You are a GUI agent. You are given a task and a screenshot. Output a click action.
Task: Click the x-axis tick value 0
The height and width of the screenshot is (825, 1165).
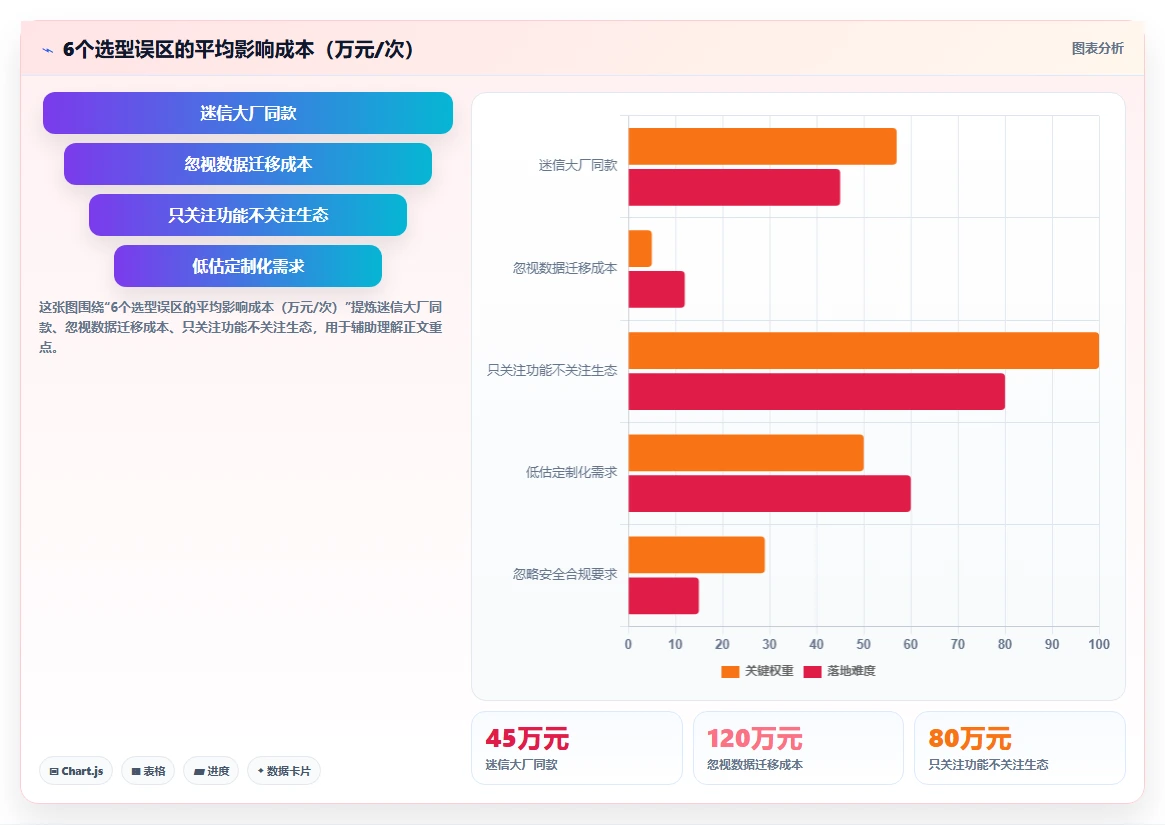coord(629,644)
